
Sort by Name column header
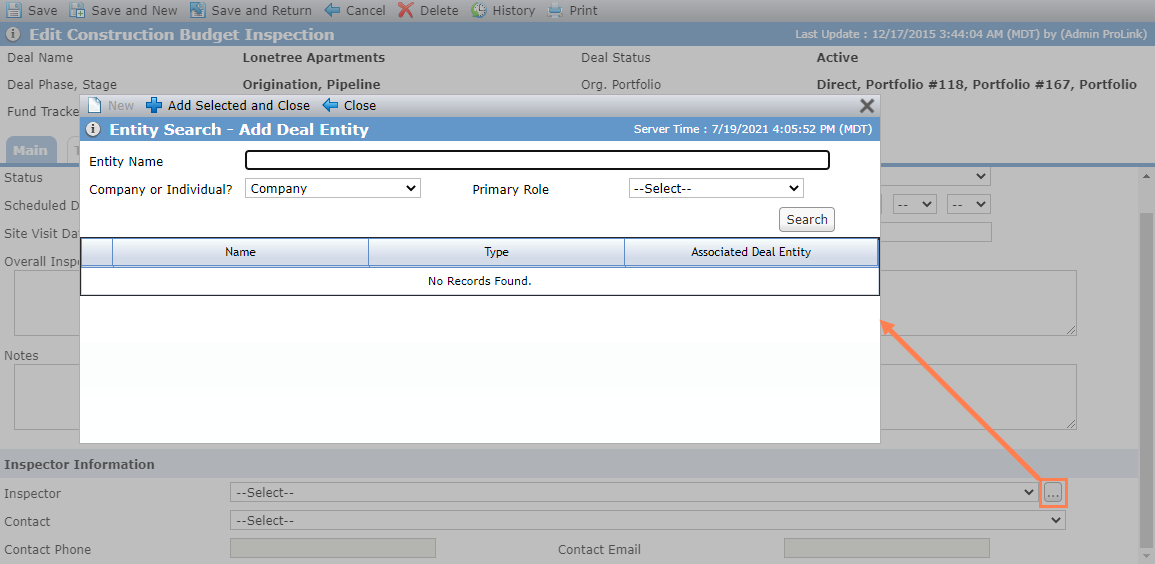pos(240,252)
